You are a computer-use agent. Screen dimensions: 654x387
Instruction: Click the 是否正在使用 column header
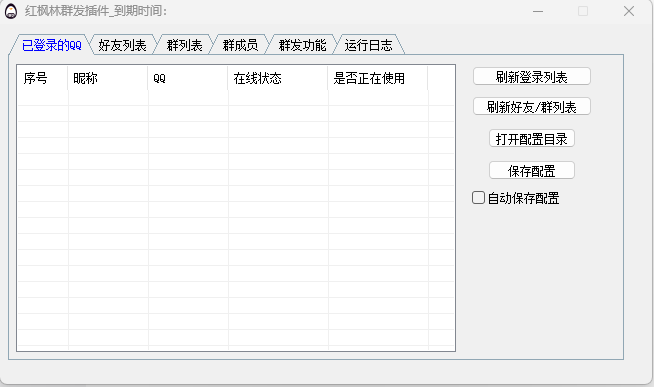click(x=378, y=78)
